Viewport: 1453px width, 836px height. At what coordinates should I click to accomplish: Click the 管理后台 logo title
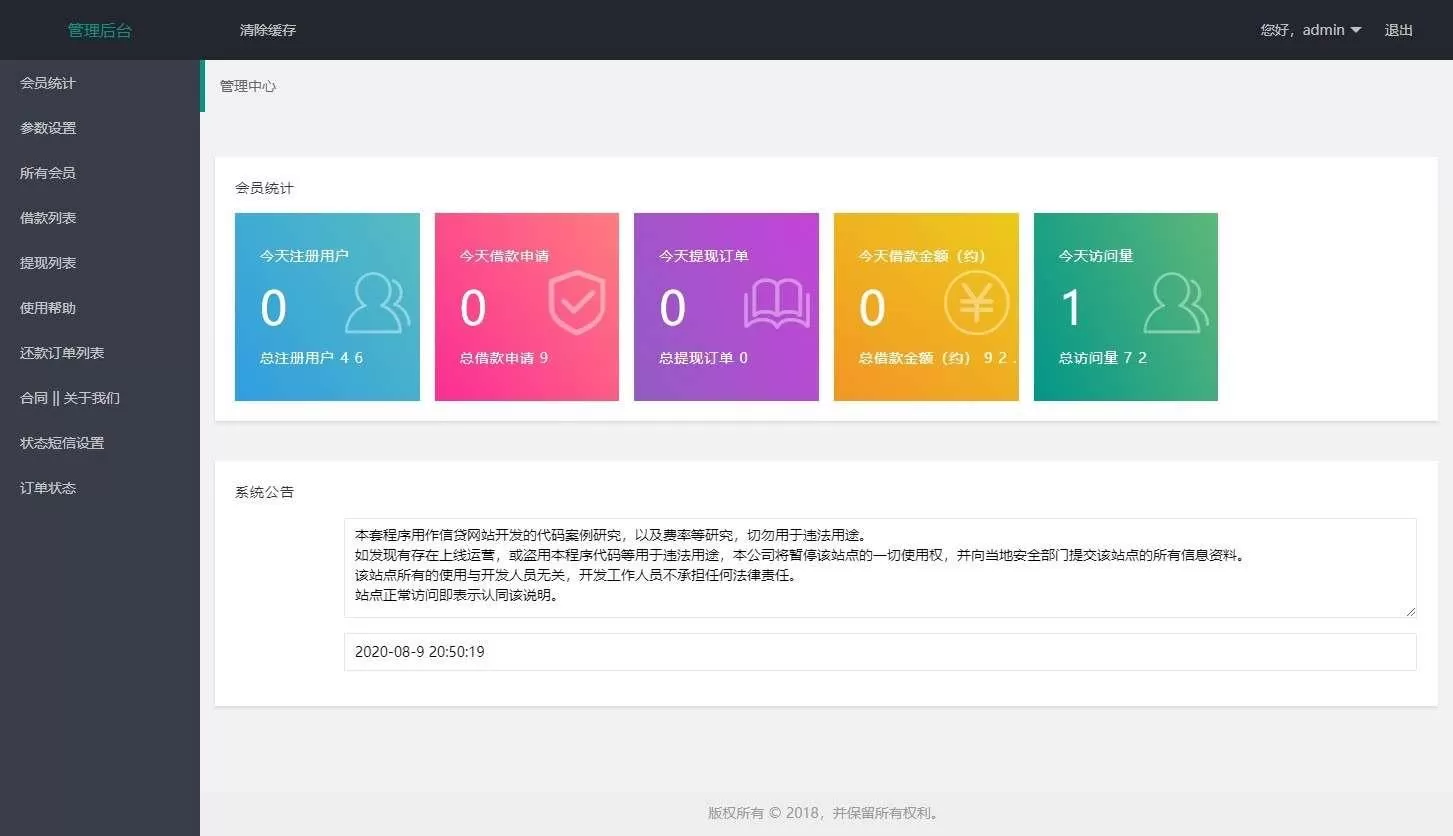(100, 30)
